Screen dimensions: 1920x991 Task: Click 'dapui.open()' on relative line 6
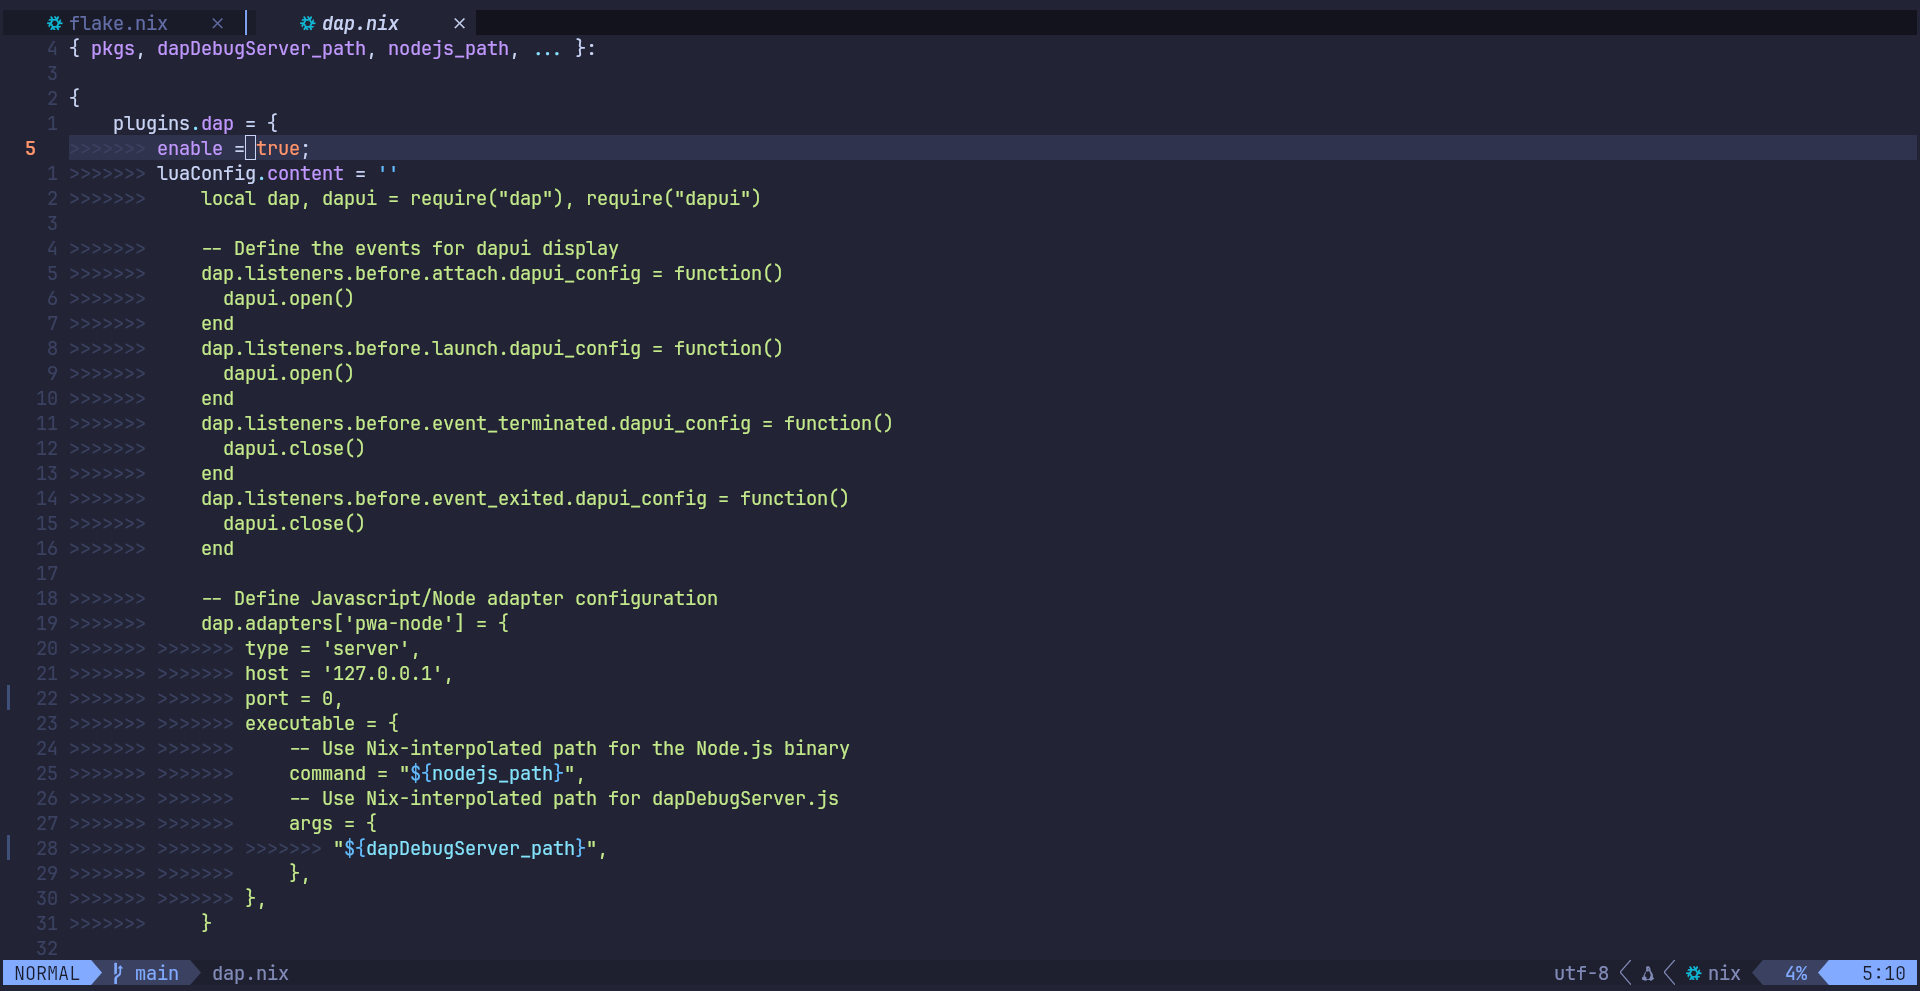click(289, 298)
